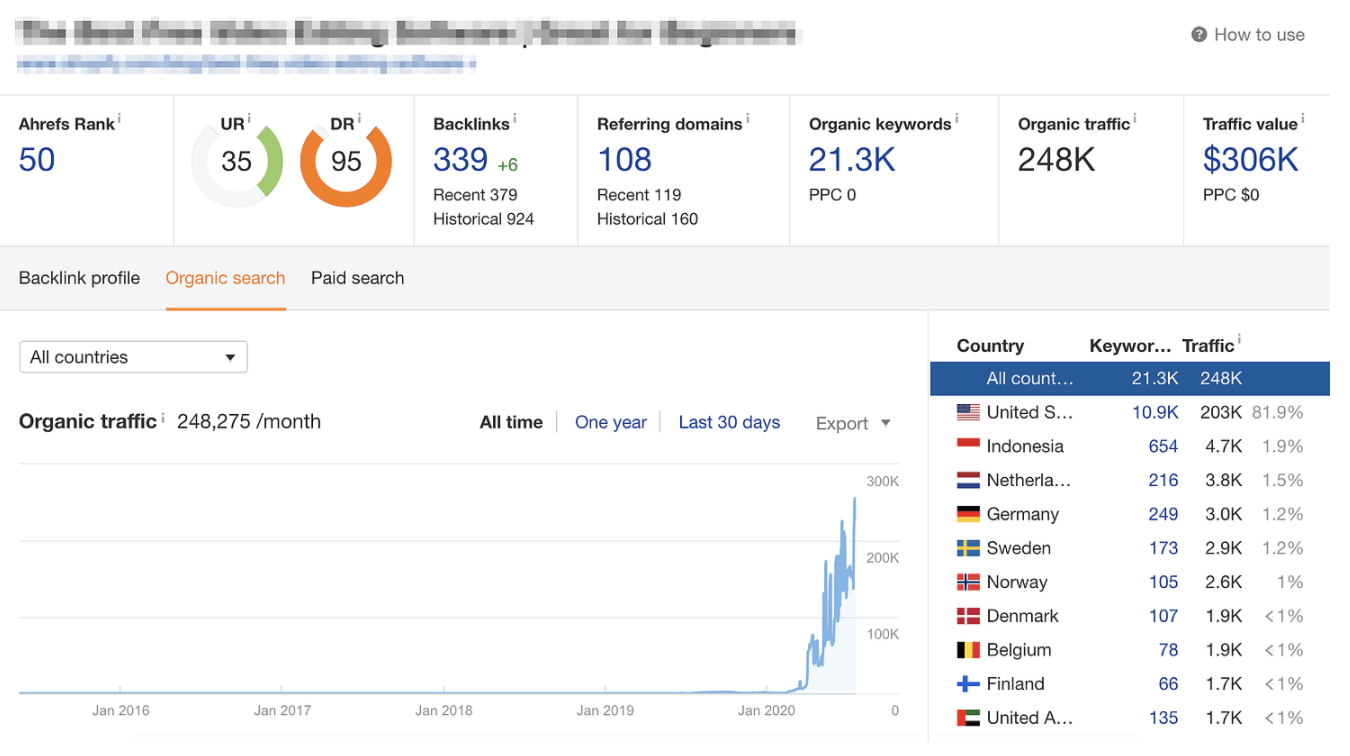
Task: Click the United States flag icon
Action: click(968, 412)
